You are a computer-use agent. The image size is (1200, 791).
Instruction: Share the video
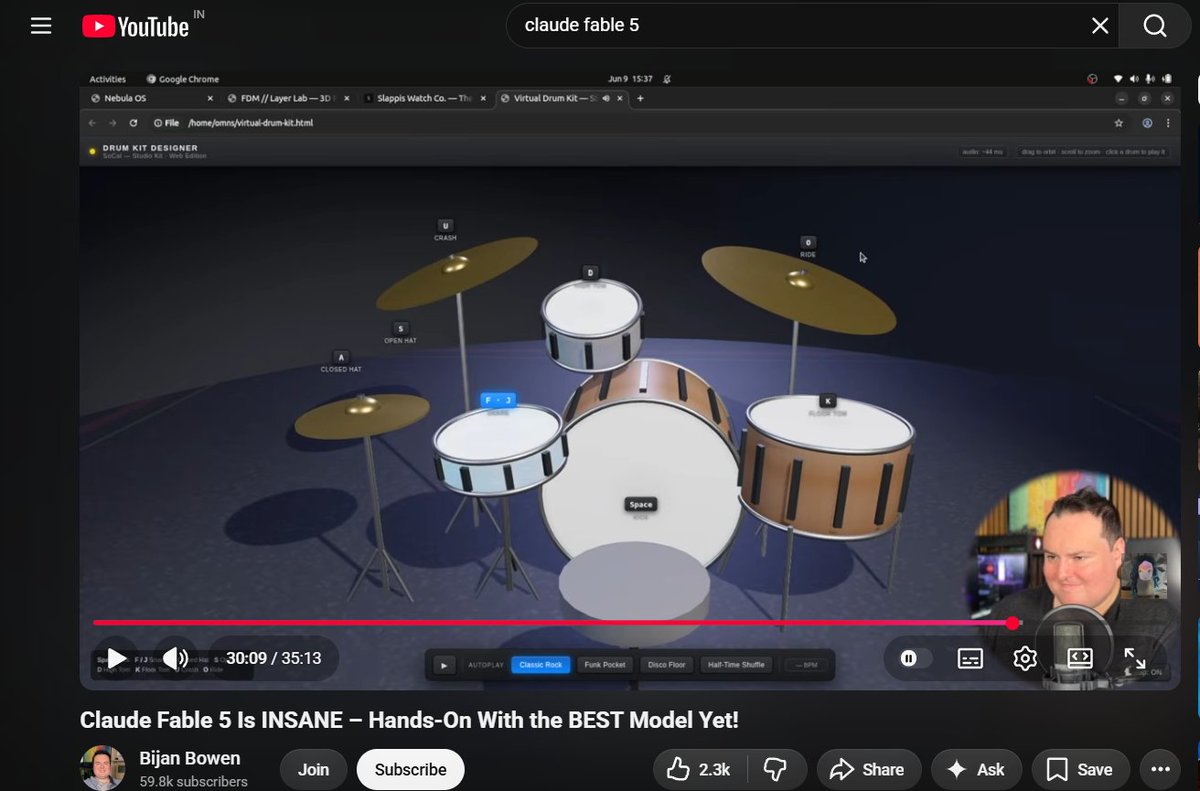868,769
